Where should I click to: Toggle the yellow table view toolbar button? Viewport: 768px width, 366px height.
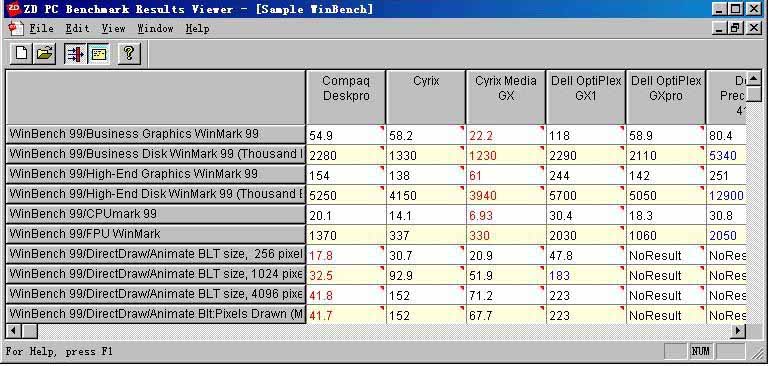(99, 53)
